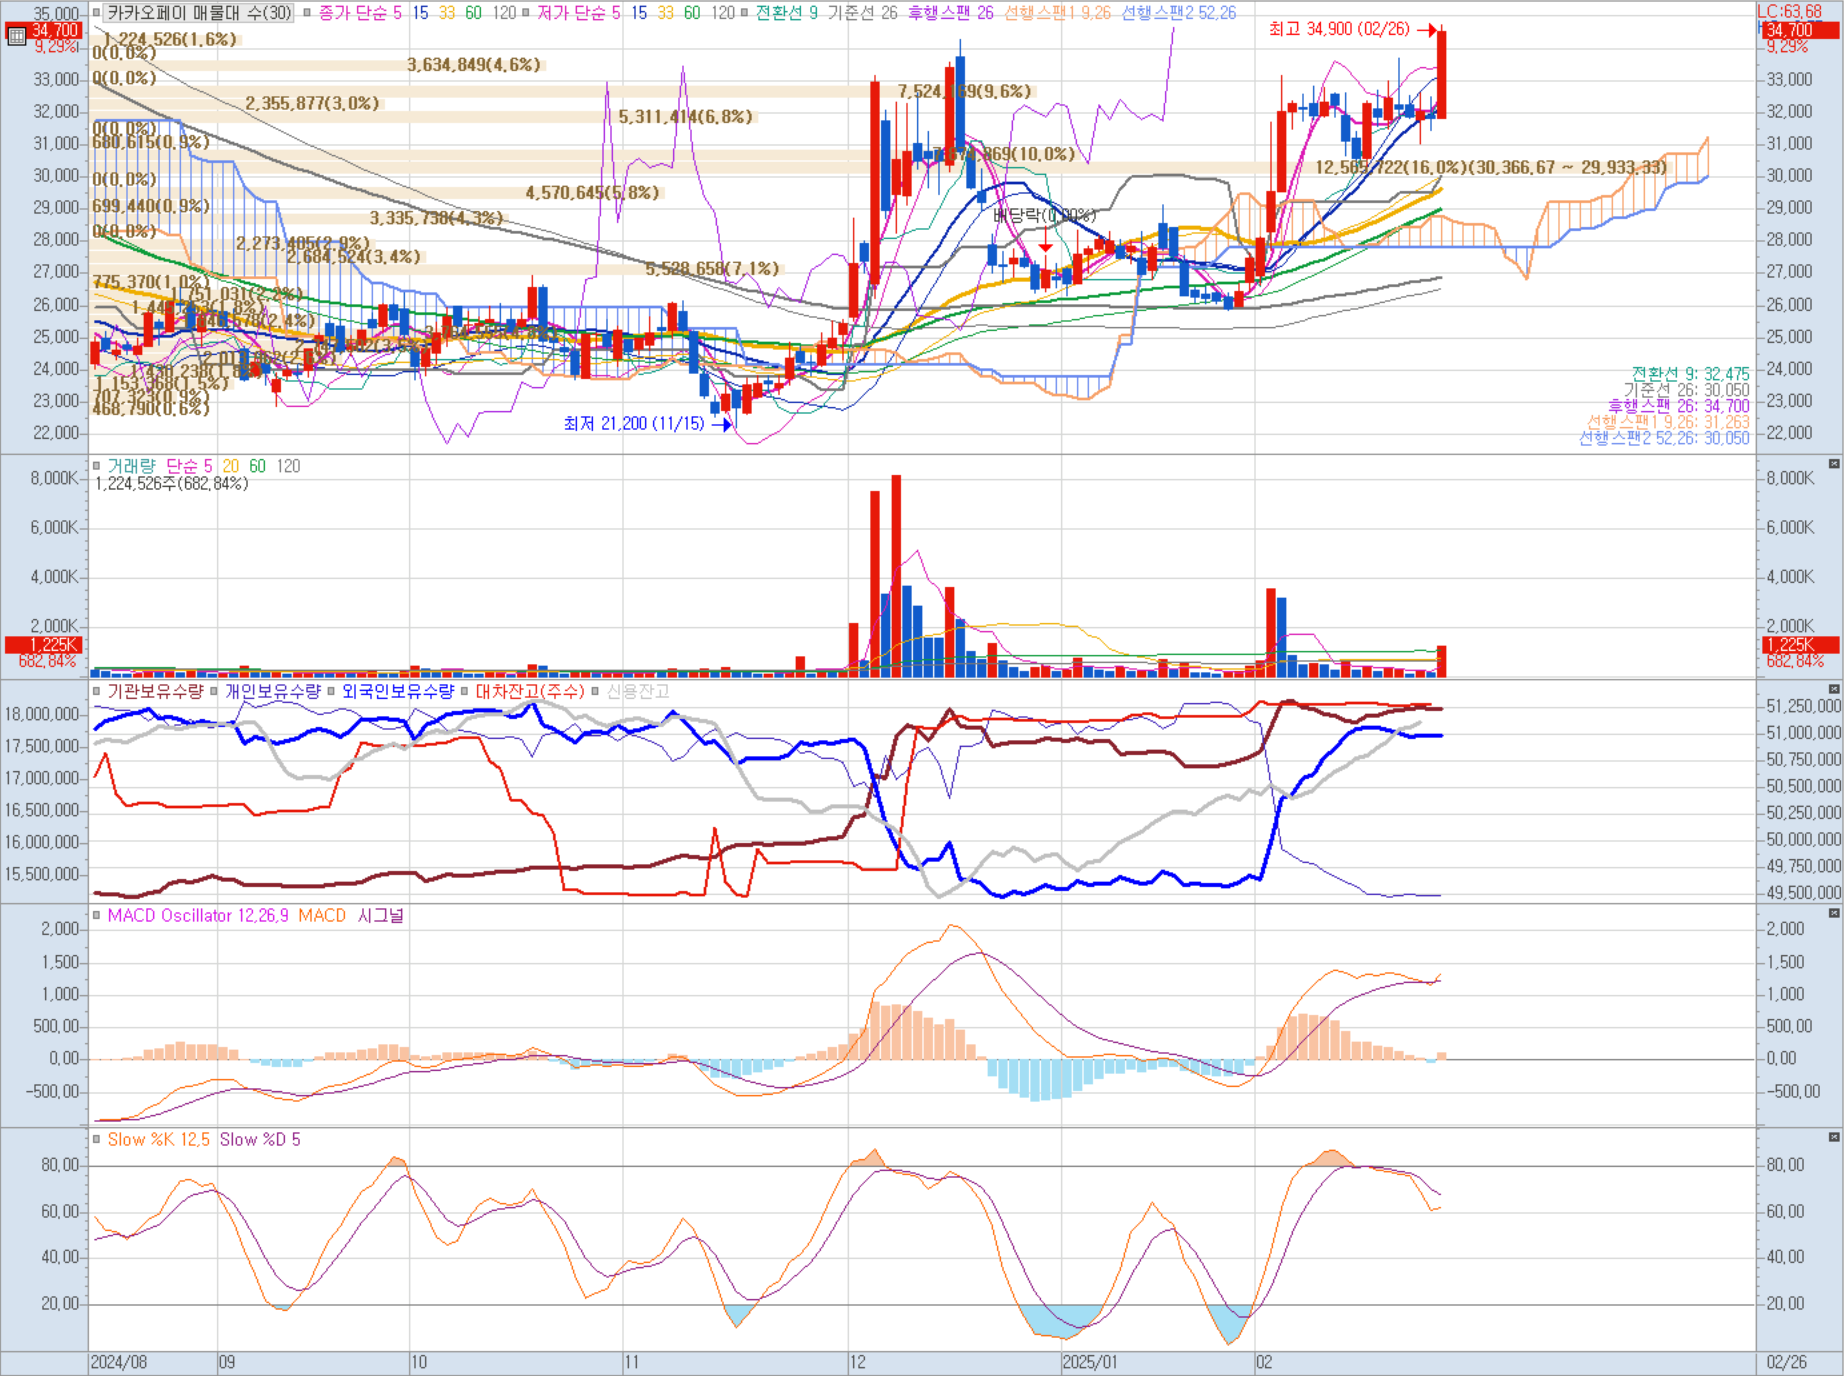The image size is (1844, 1376).
Task: Click the 12 month label on the time axis
Action: 858,1362
